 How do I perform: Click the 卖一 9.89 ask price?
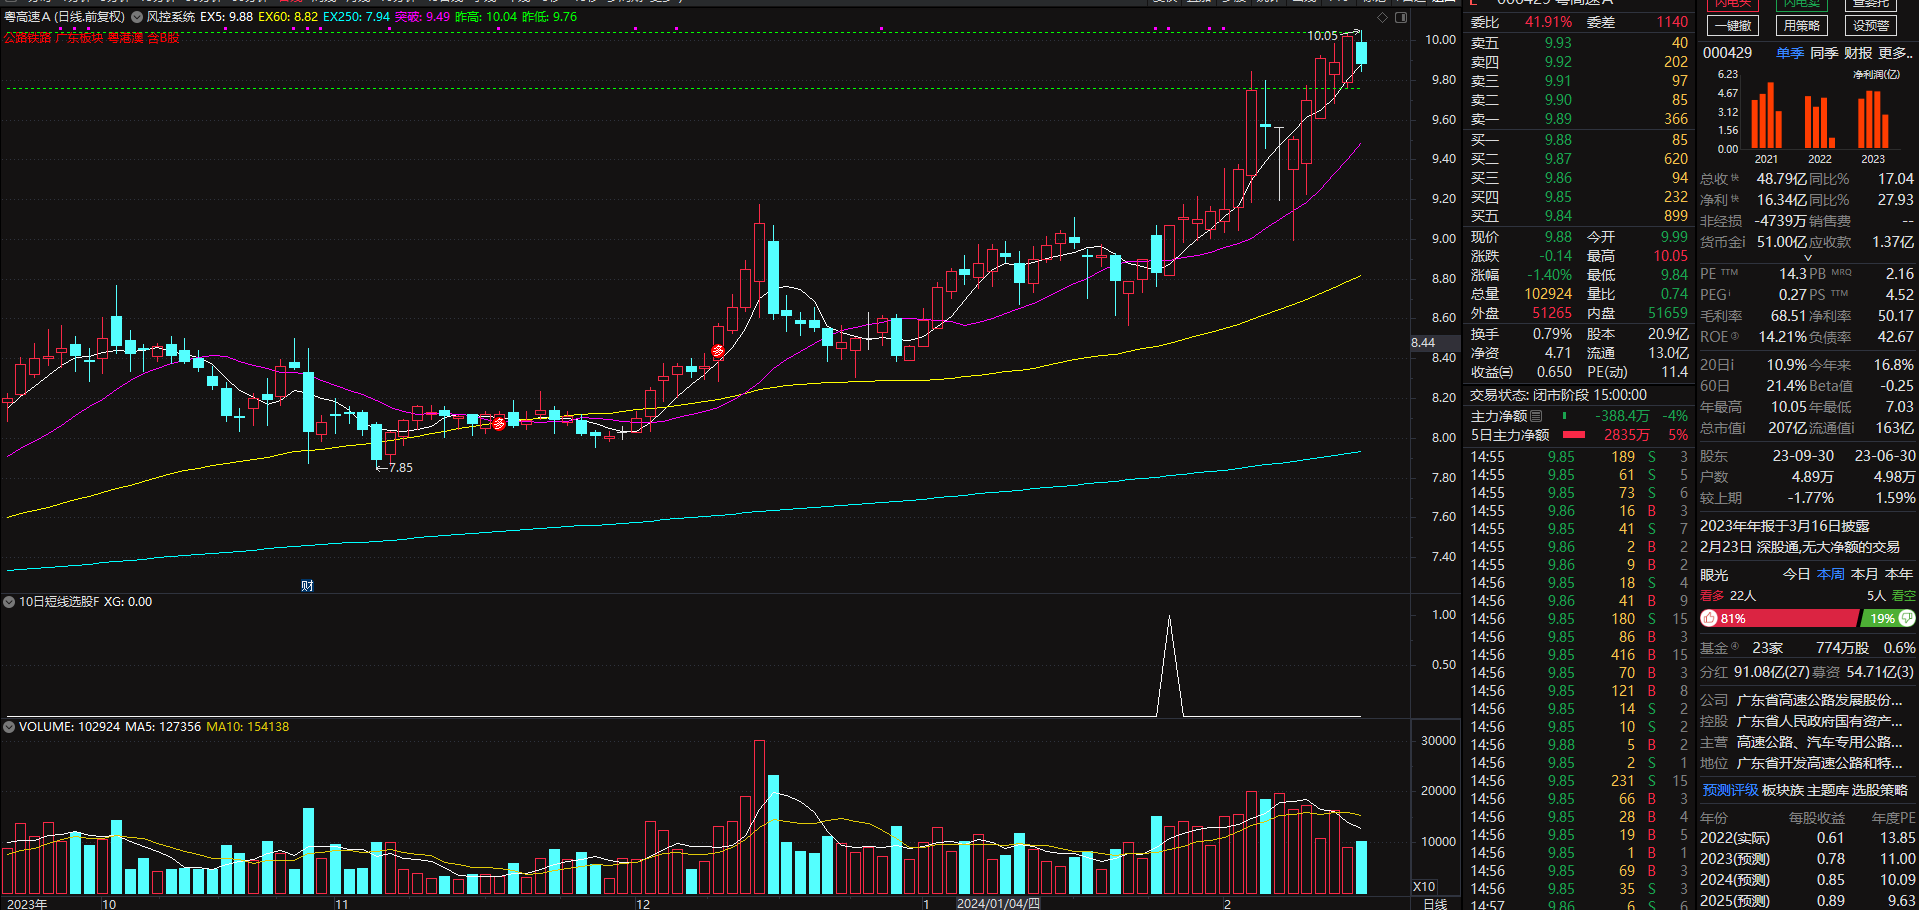(1557, 119)
